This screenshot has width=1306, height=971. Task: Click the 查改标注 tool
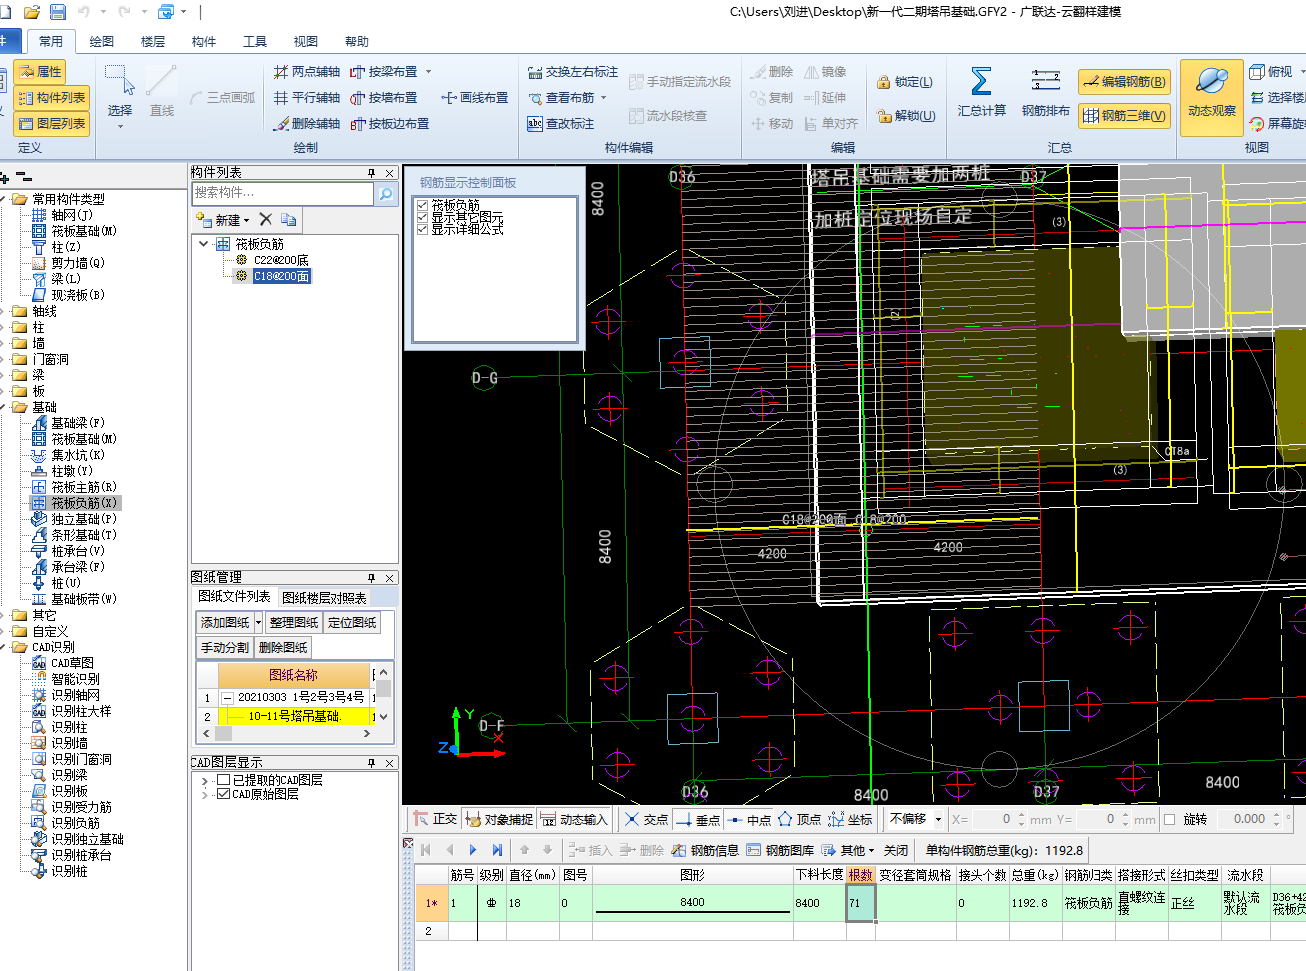click(x=561, y=124)
